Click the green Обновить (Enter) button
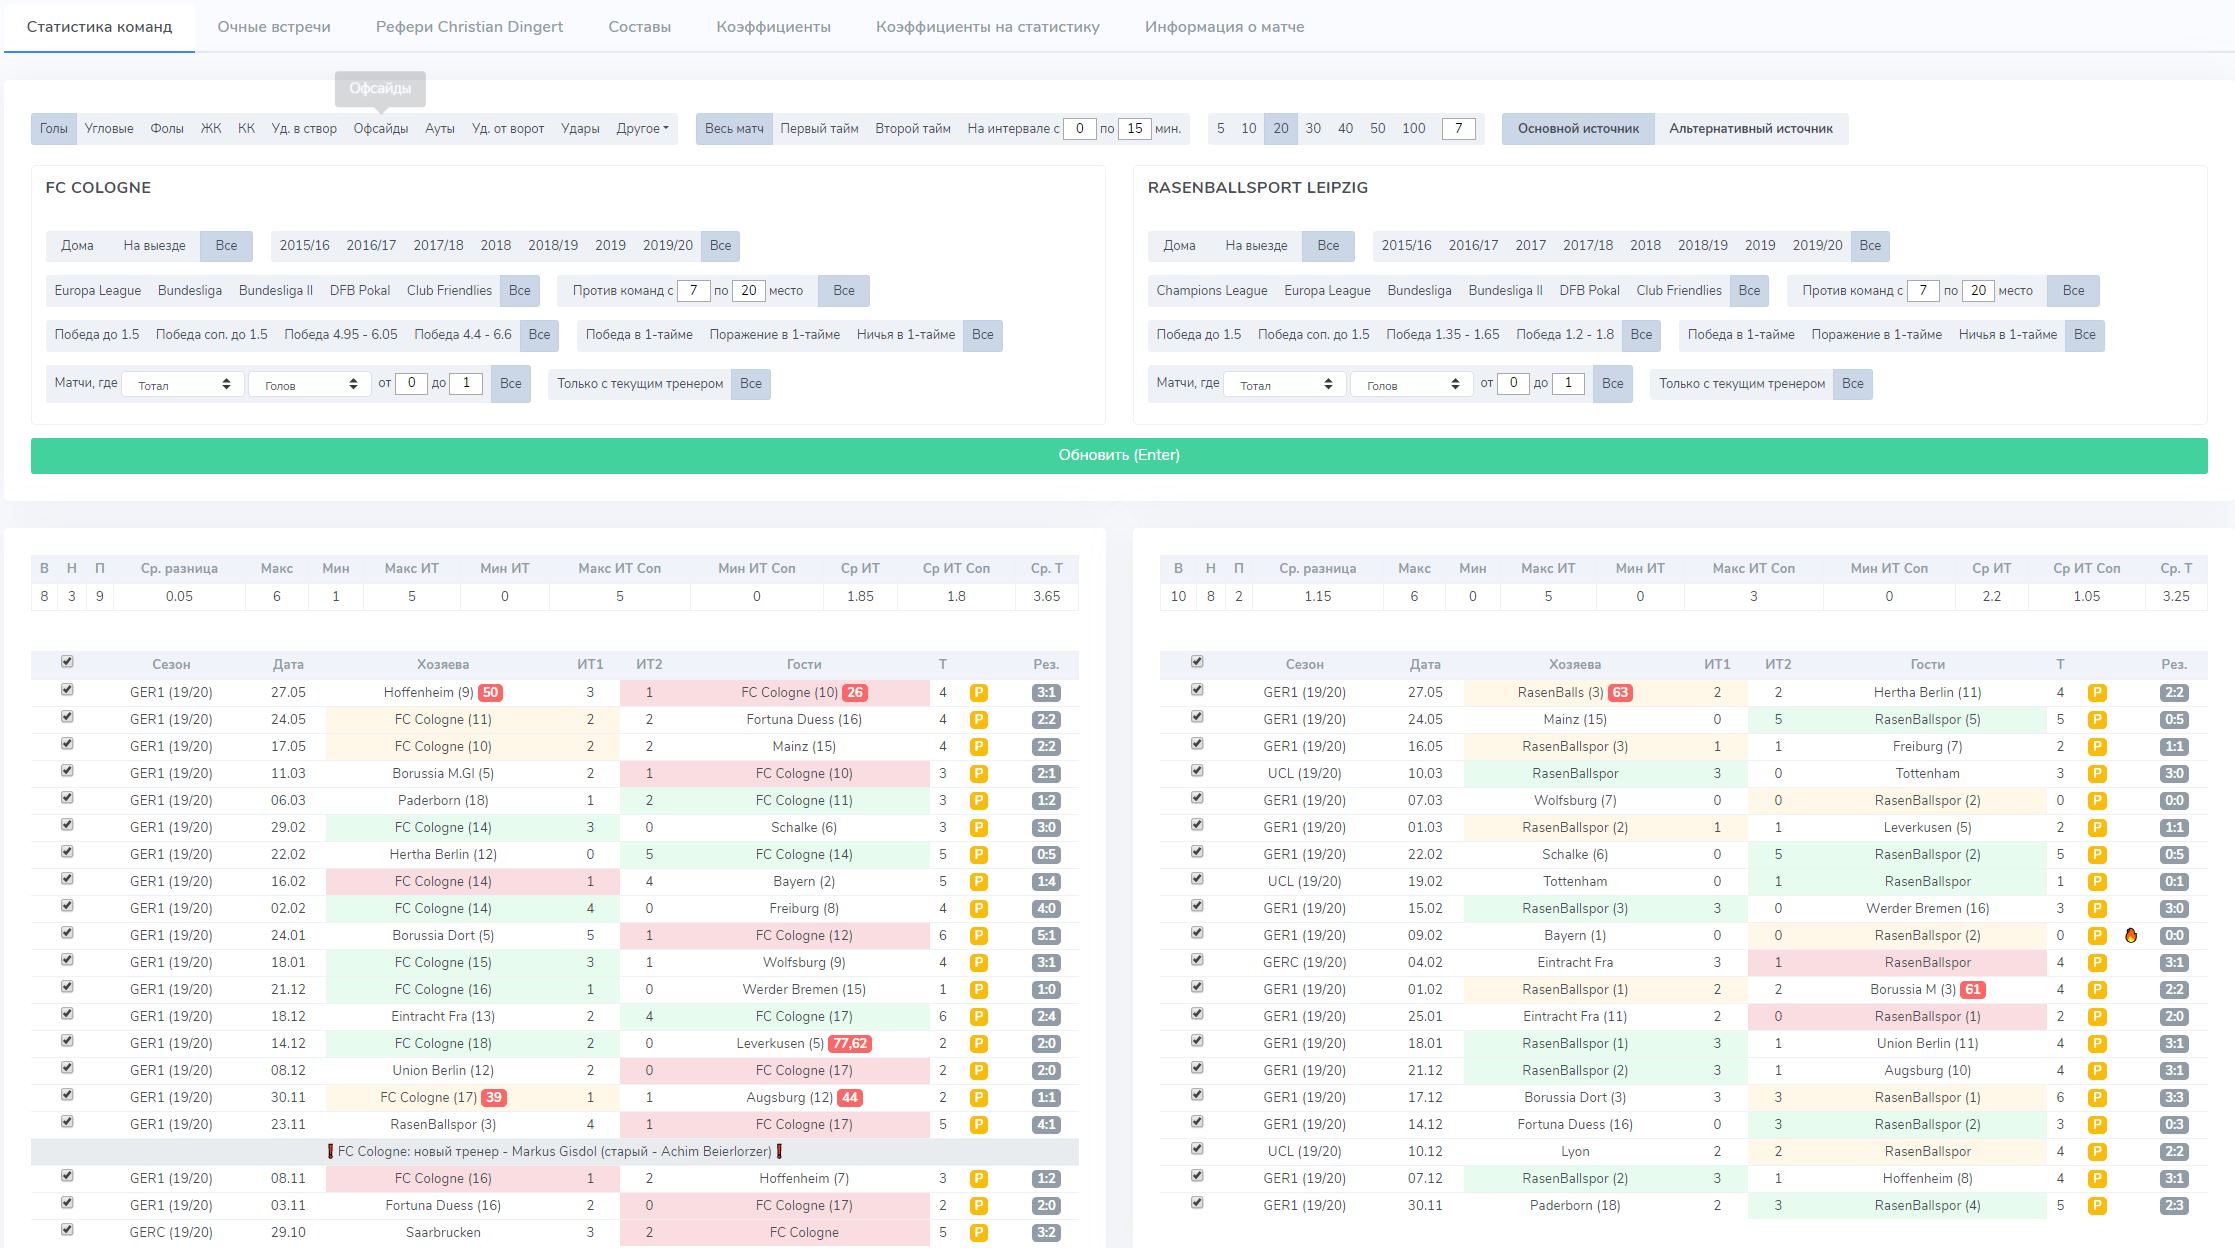Viewport: 2235px width, 1248px height. pos(1119,455)
